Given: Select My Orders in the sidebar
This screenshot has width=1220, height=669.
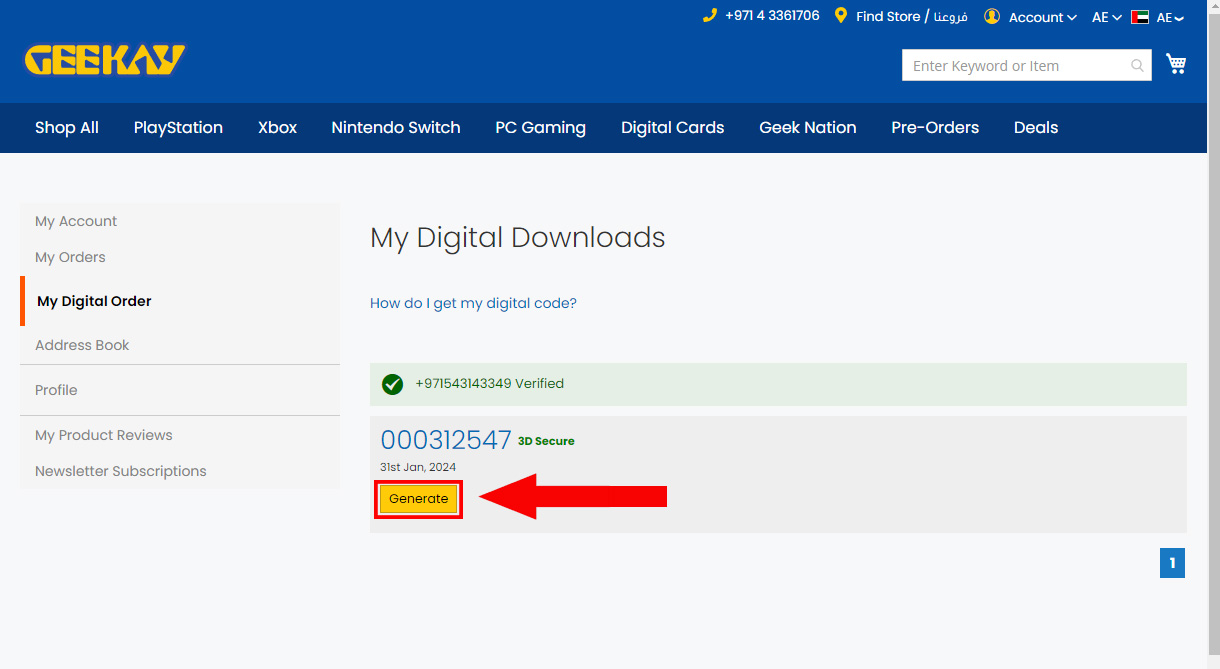Looking at the screenshot, I should 70,257.
